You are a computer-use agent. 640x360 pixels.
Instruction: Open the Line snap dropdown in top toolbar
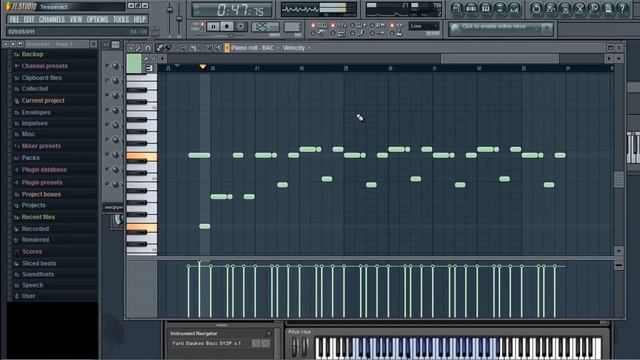tap(424, 26)
